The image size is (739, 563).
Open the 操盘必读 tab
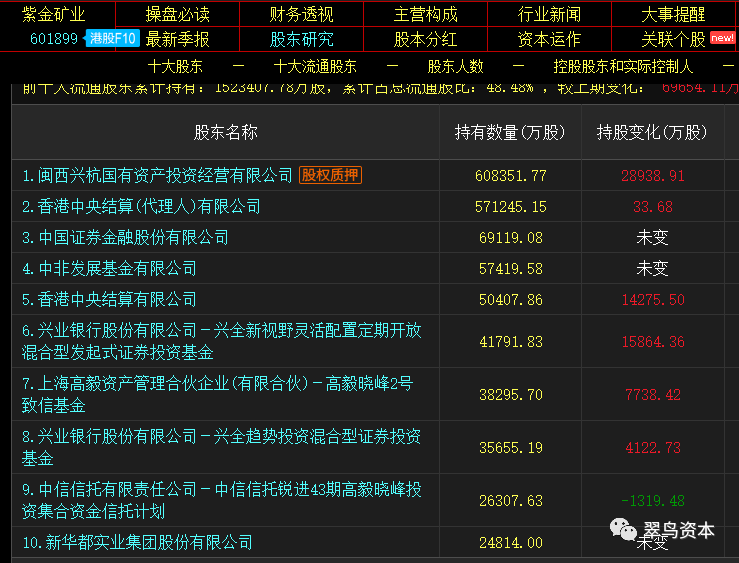pyautogui.click(x=177, y=14)
